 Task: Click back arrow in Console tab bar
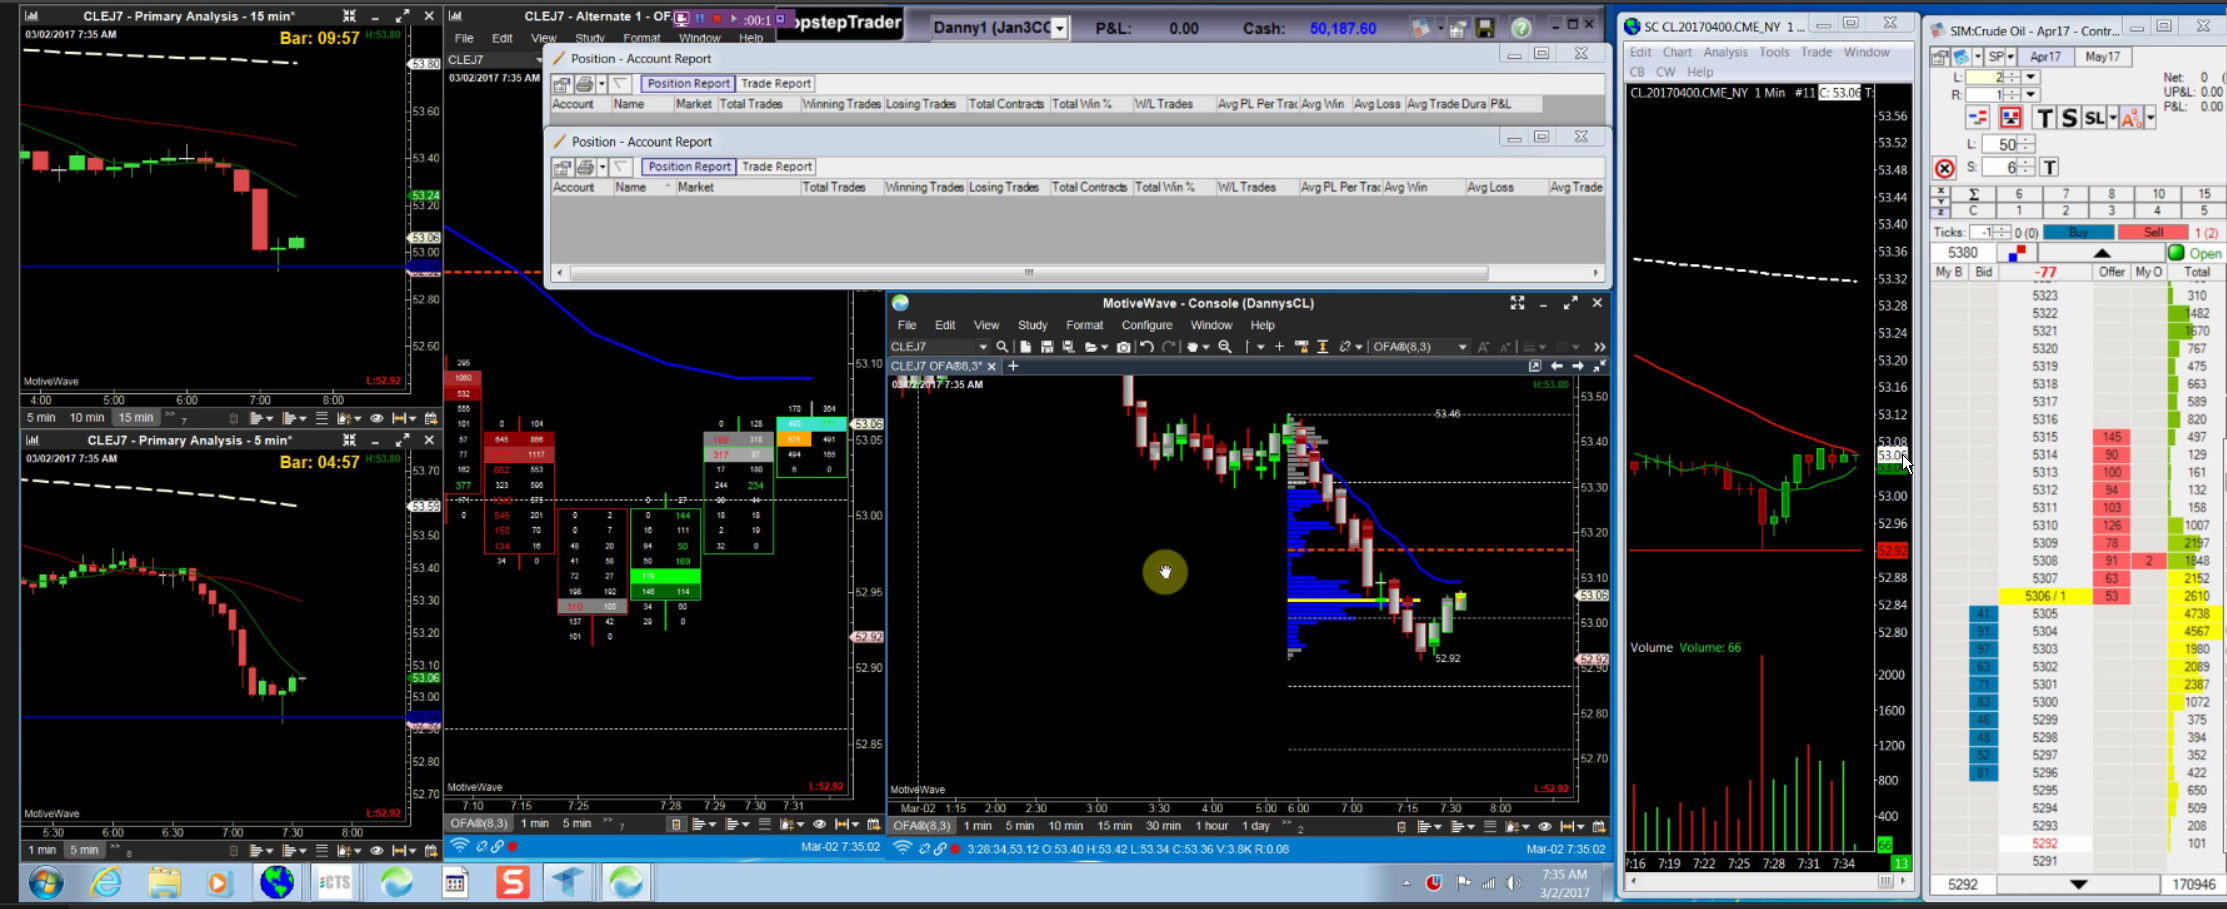pos(1556,366)
